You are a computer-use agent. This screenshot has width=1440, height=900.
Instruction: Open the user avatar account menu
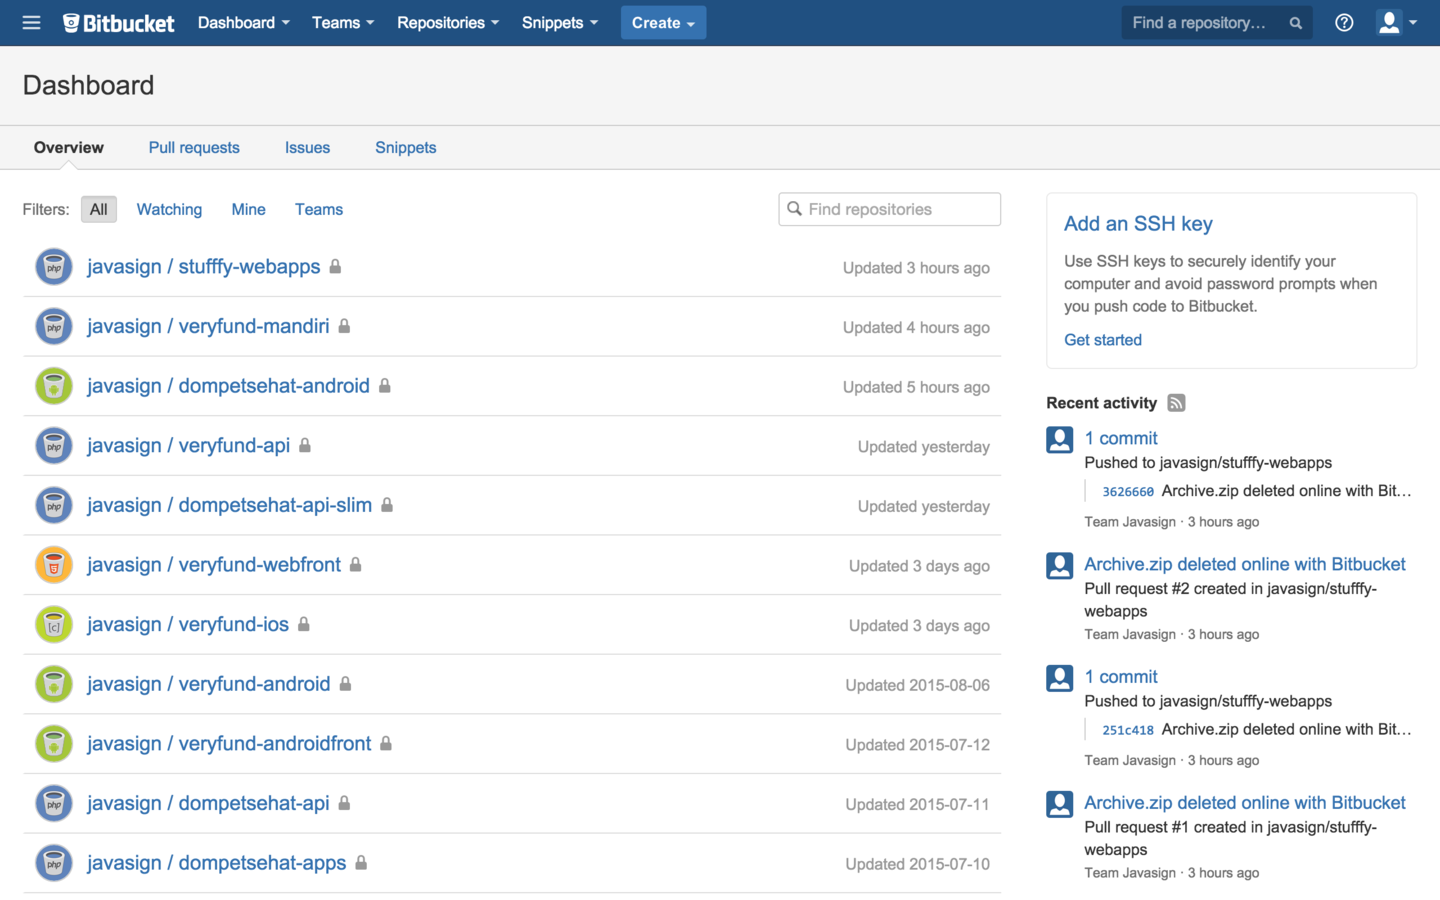(x=1397, y=22)
